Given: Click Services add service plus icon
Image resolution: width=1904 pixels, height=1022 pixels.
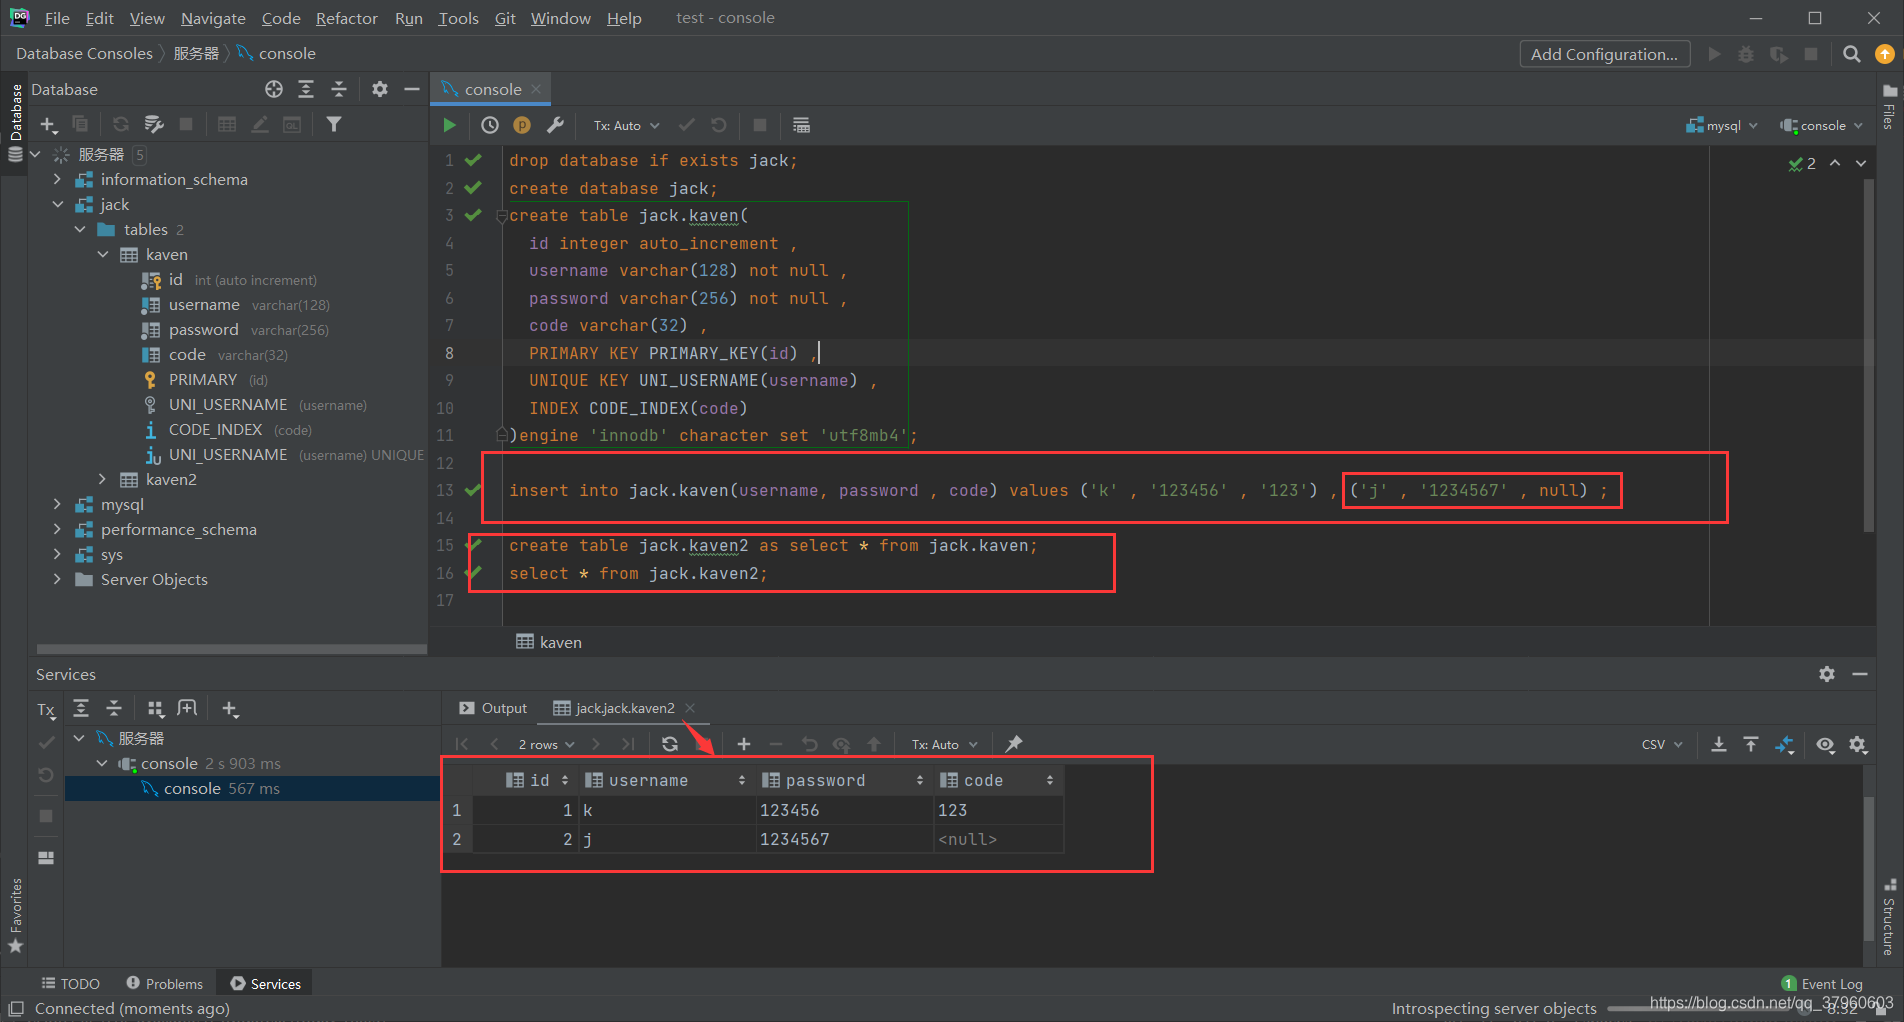Looking at the screenshot, I should tap(230, 709).
